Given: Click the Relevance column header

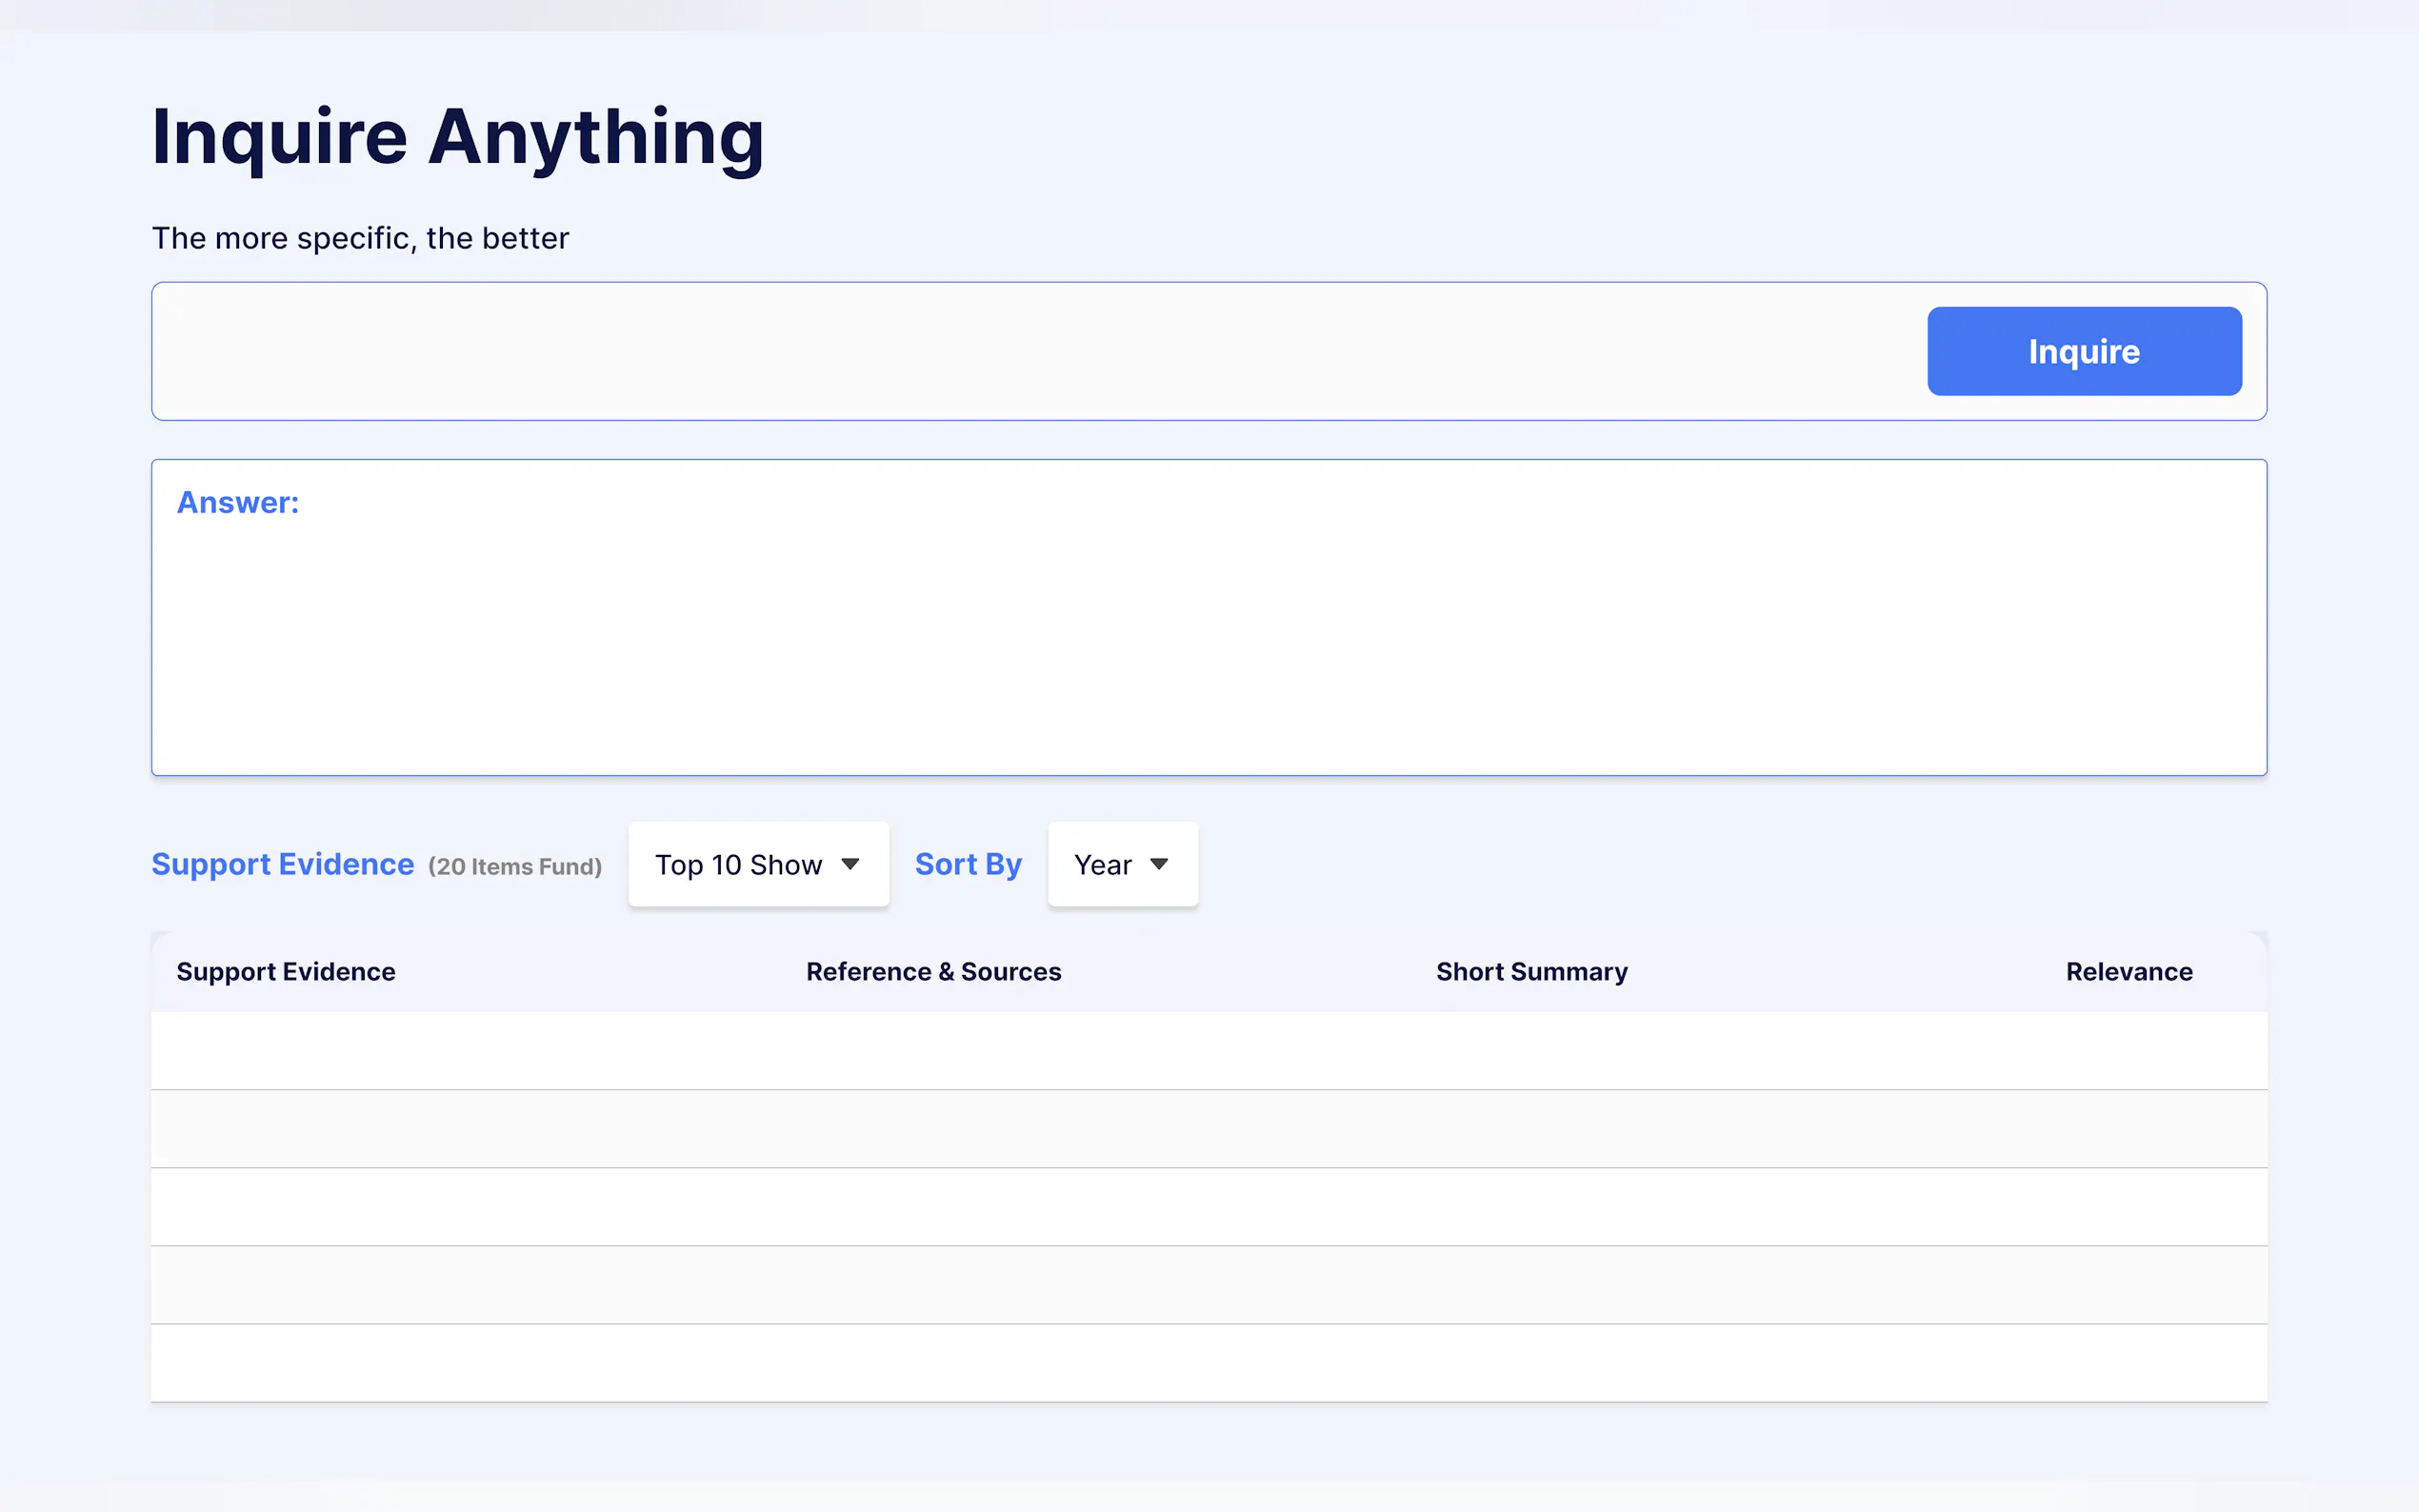Looking at the screenshot, I should [x=2128, y=971].
